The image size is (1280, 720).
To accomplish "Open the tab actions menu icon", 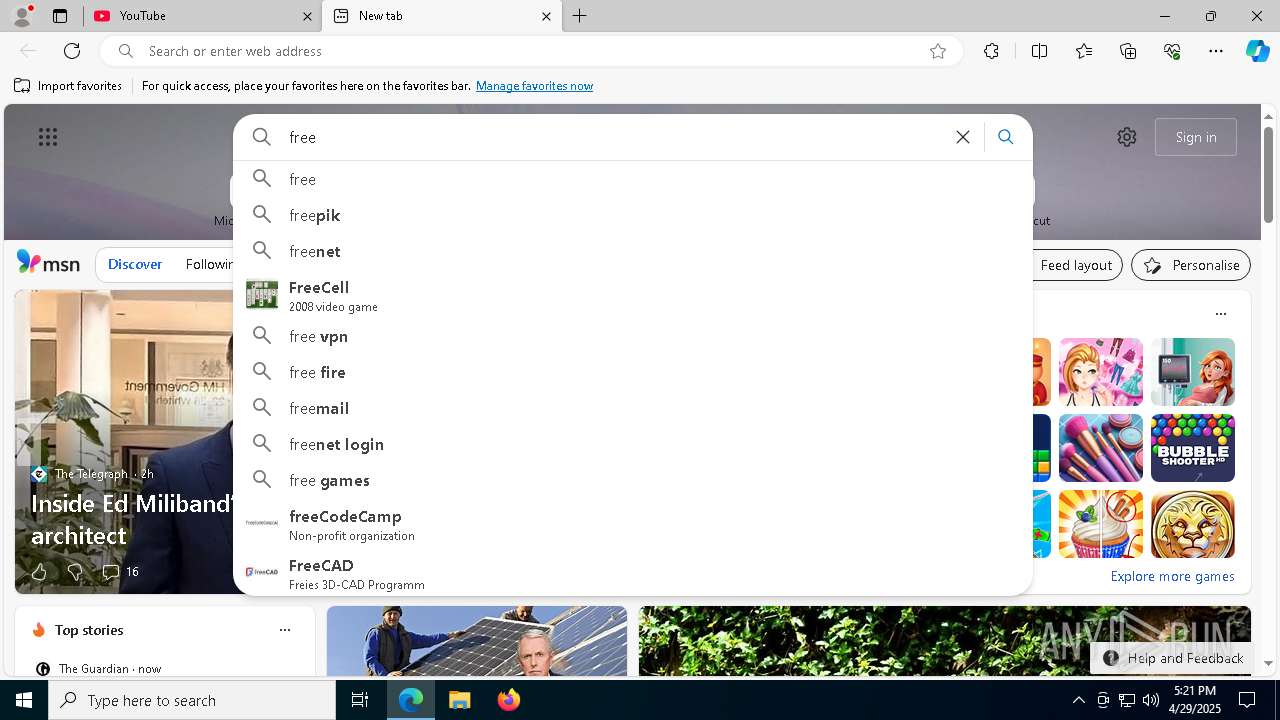I will click(60, 16).
